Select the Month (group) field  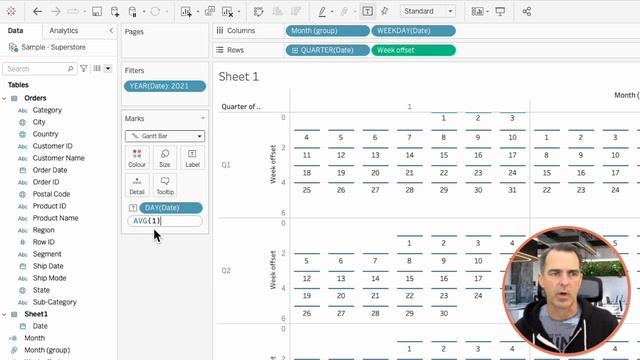(47, 350)
